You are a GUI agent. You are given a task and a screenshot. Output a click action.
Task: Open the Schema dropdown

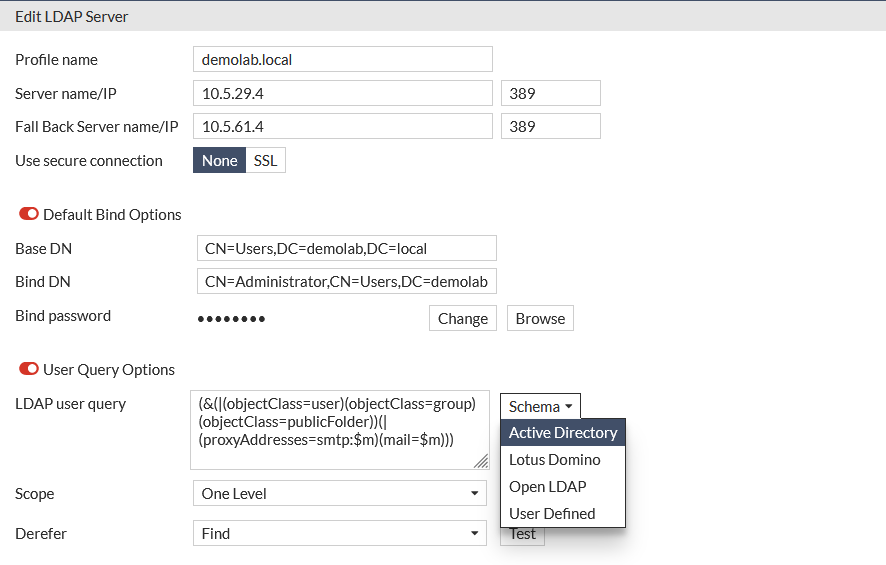coord(540,406)
